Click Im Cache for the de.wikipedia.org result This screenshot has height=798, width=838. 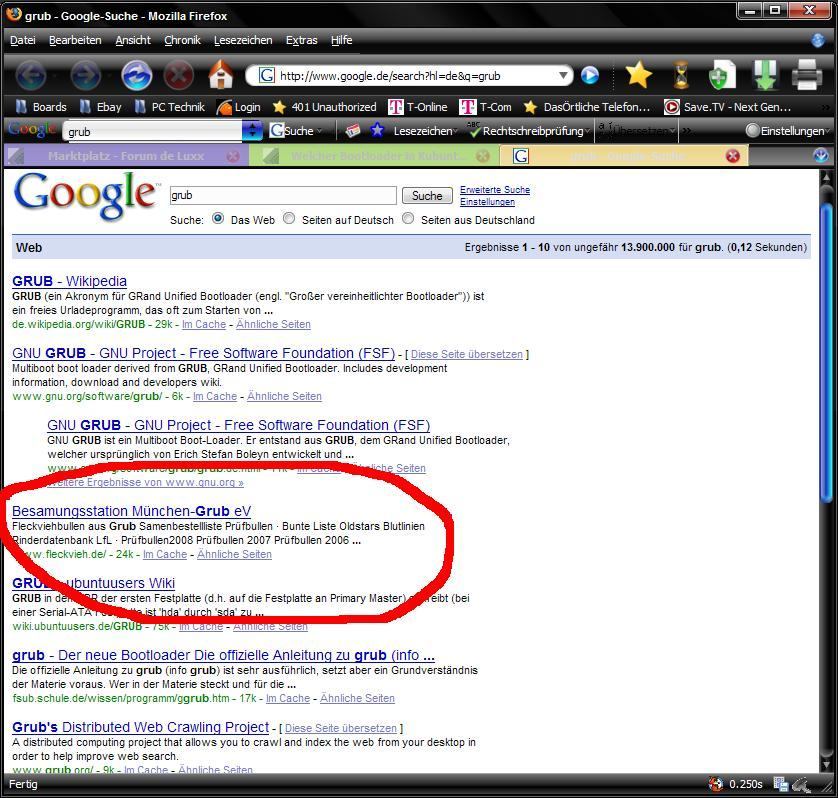(204, 324)
